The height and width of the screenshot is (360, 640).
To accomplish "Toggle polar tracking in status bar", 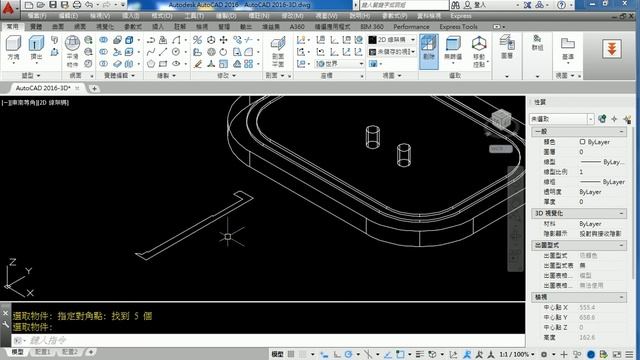I will coord(349,354).
